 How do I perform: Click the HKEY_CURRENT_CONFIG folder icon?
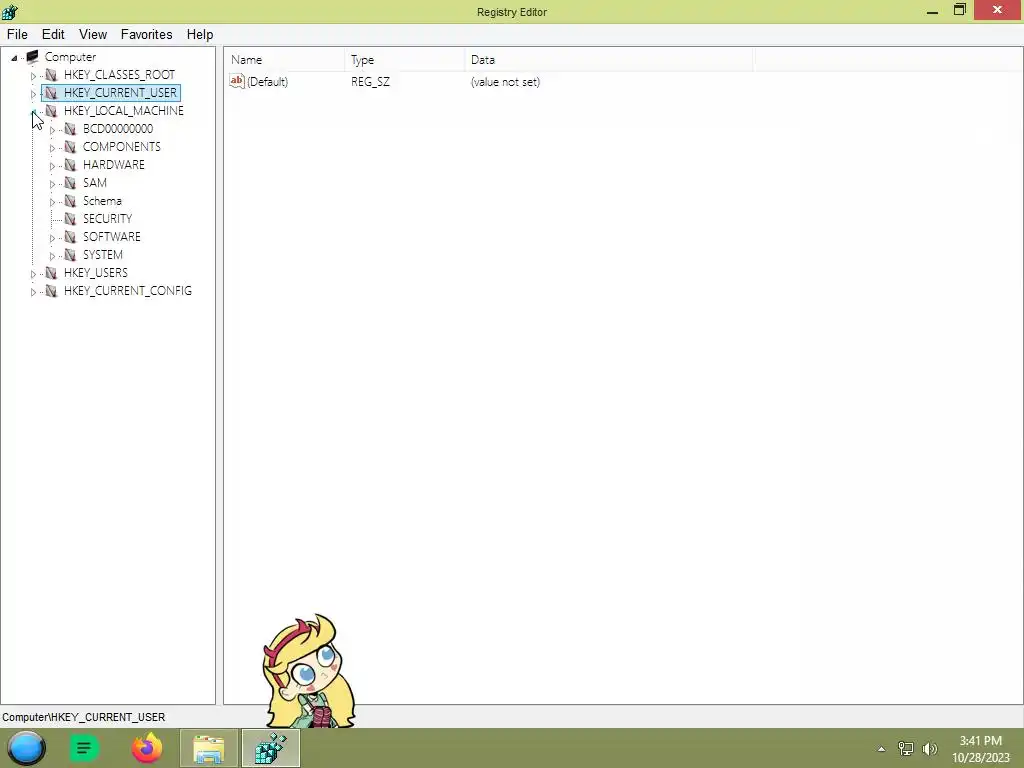click(51, 291)
